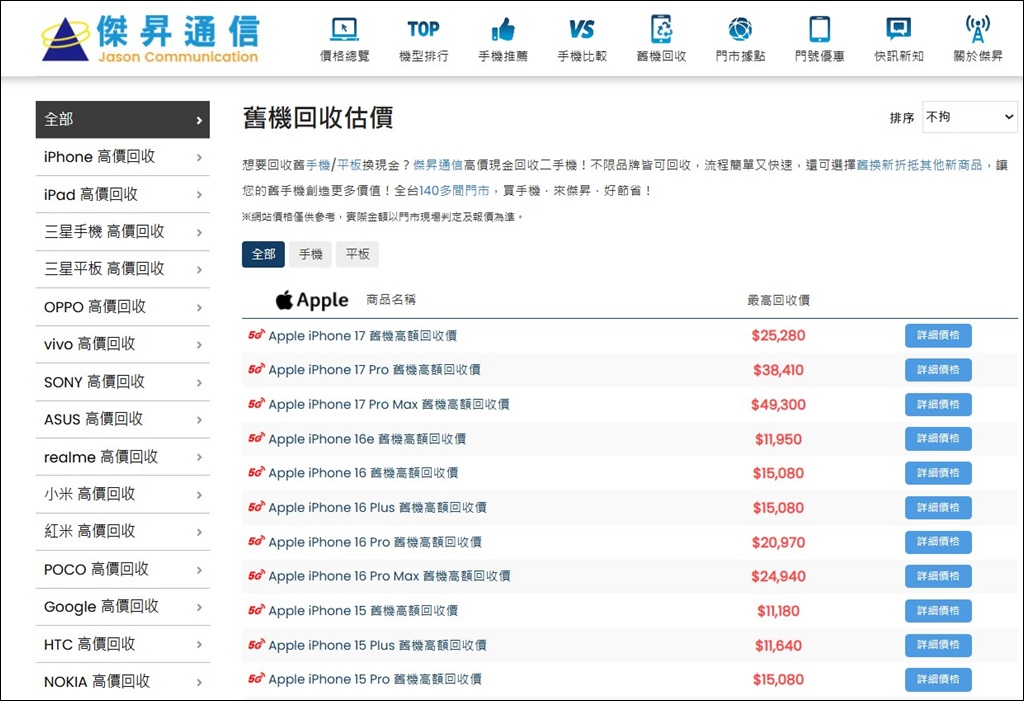This screenshot has width=1024, height=701.
Task: Expand the Google 高價回收 category
Action: coord(122,606)
